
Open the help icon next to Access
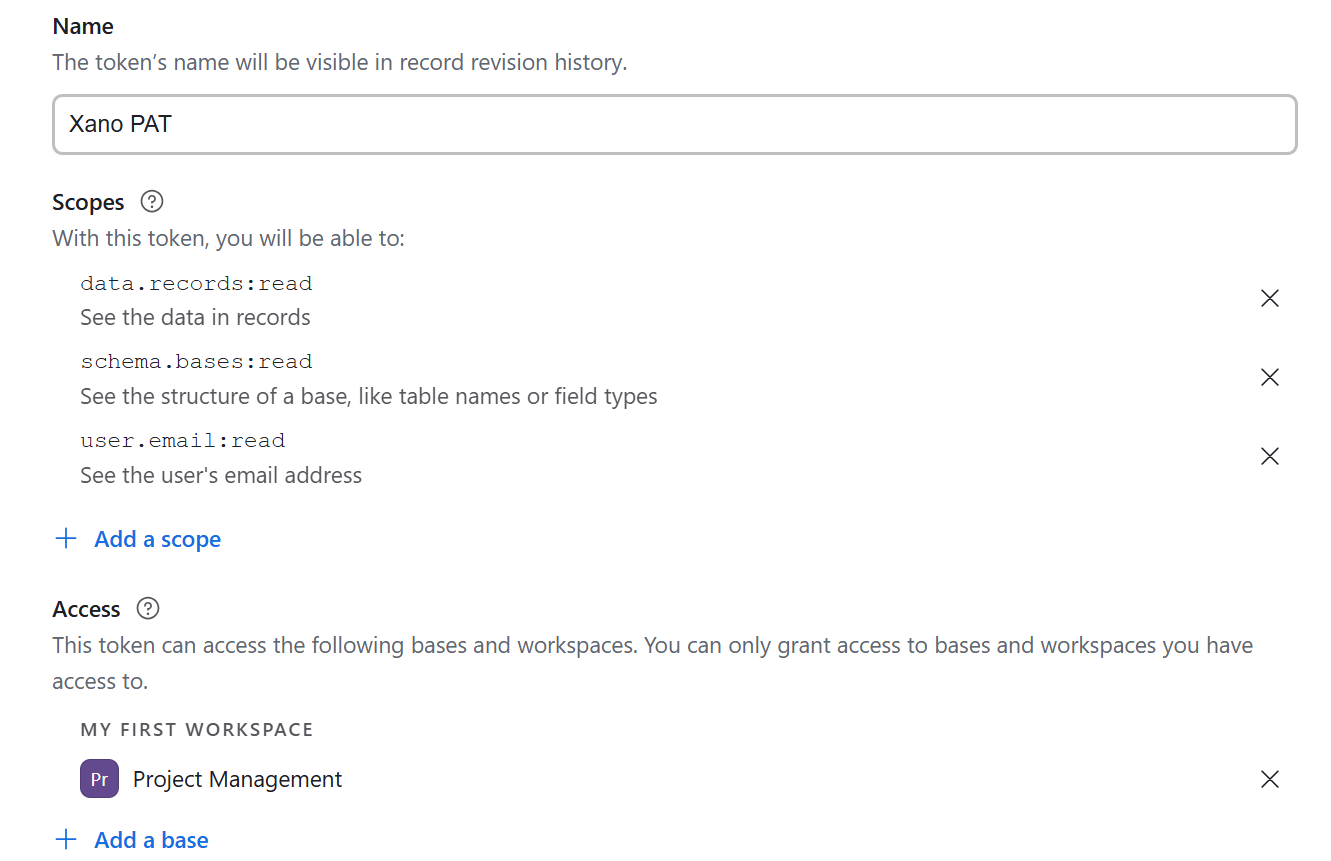click(x=148, y=609)
